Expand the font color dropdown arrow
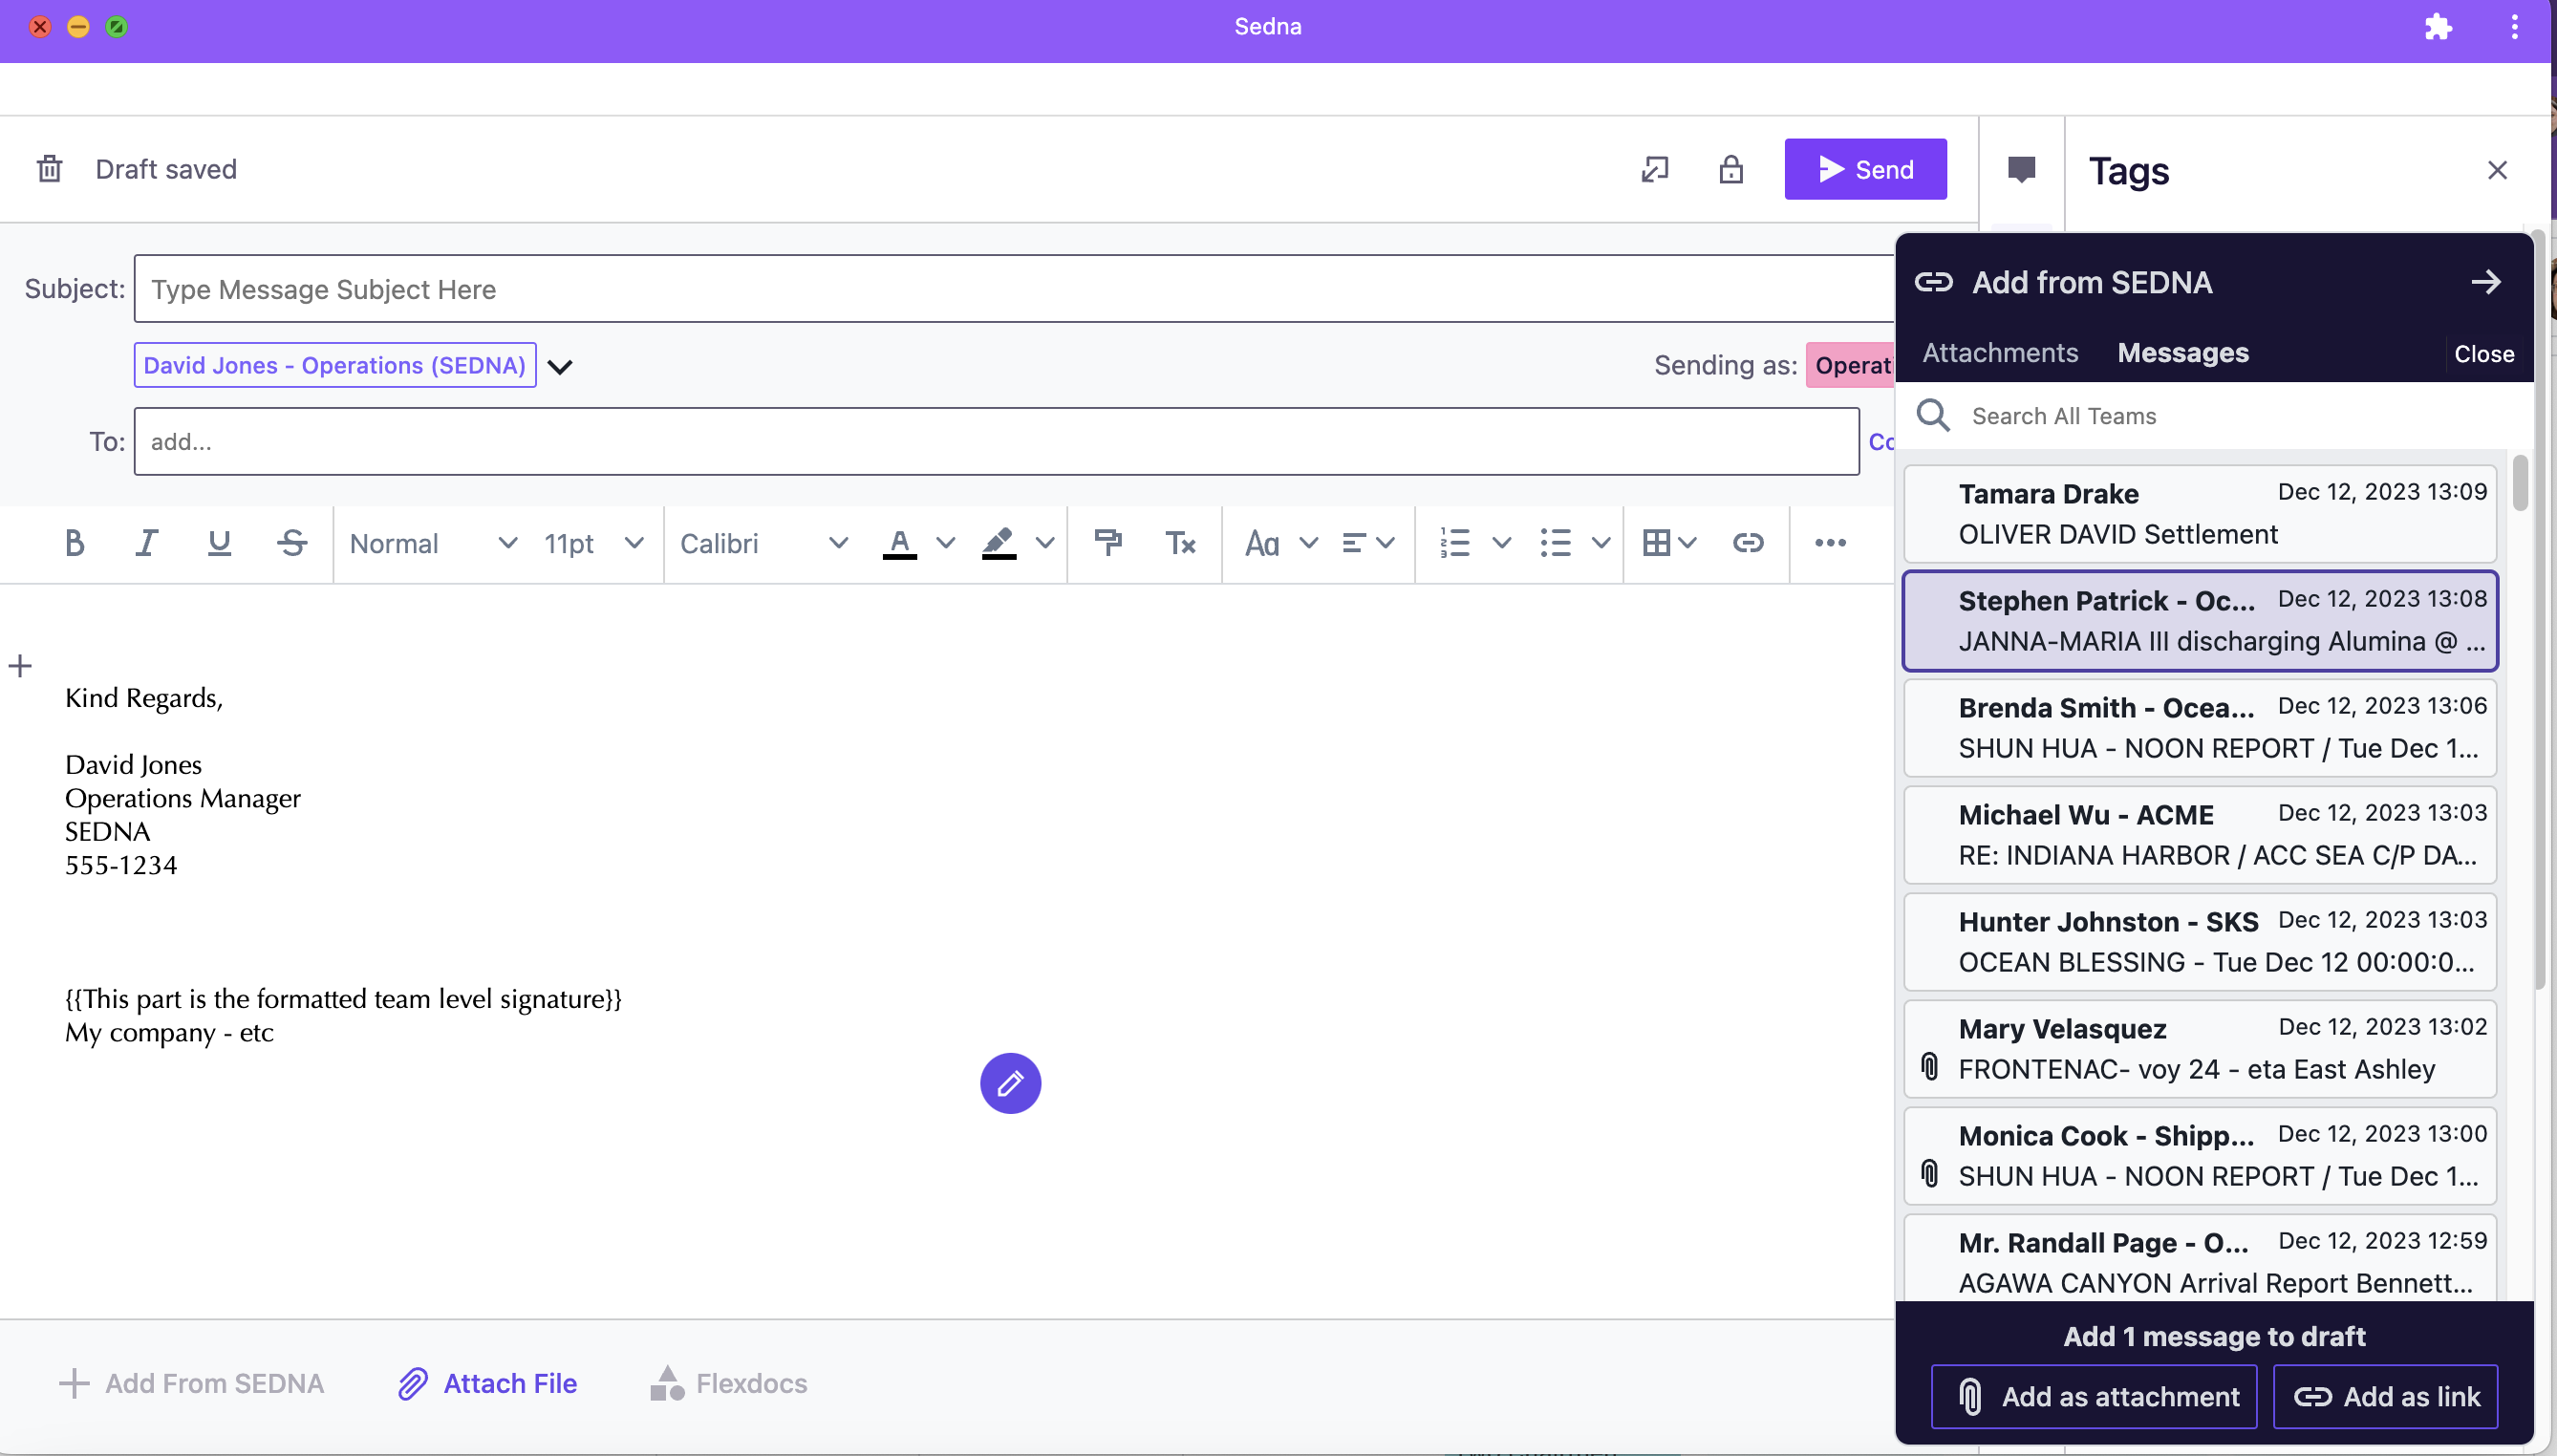The height and width of the screenshot is (1456, 2557). (945, 543)
